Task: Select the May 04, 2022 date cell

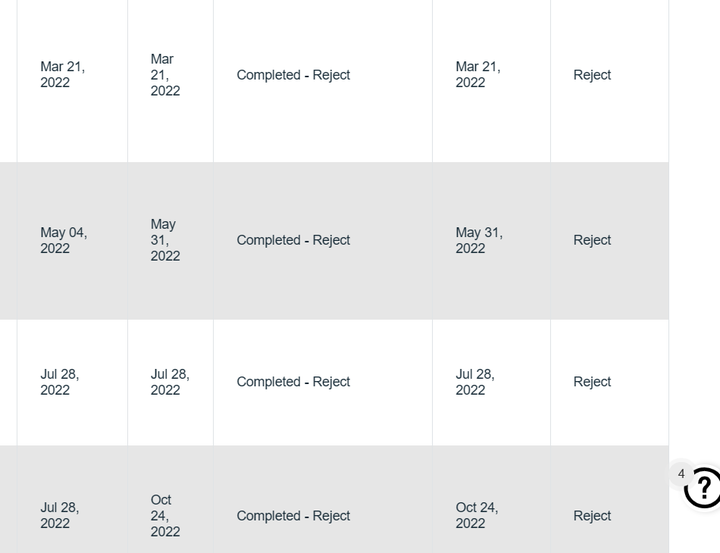Action: (x=63, y=240)
